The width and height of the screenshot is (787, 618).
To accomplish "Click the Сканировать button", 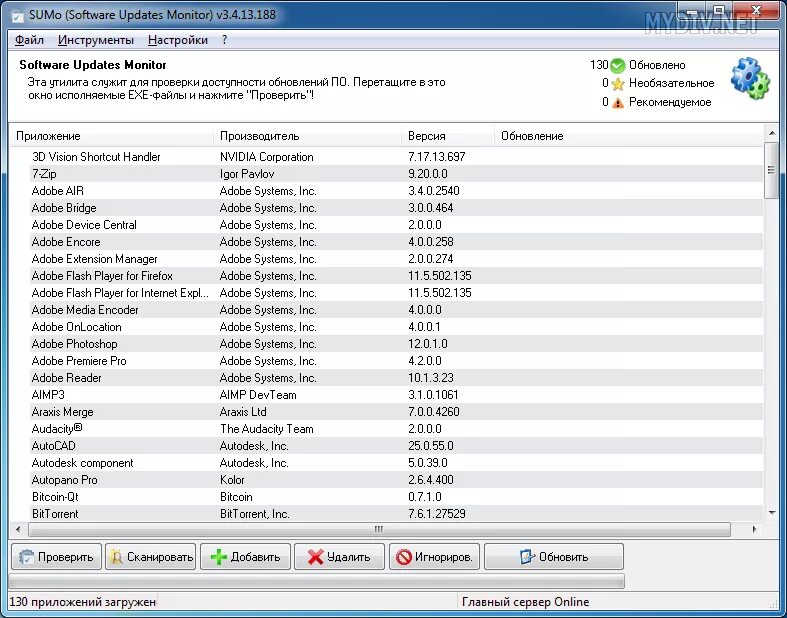I will (151, 556).
